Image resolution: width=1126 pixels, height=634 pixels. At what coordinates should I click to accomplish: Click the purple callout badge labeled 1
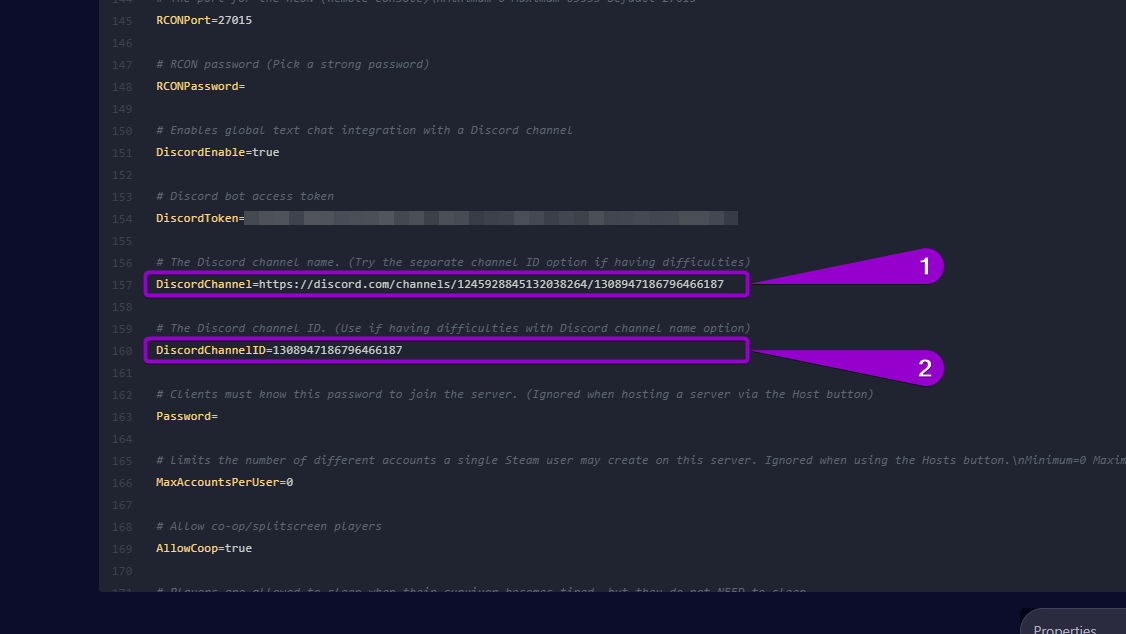pyautogui.click(x=926, y=266)
